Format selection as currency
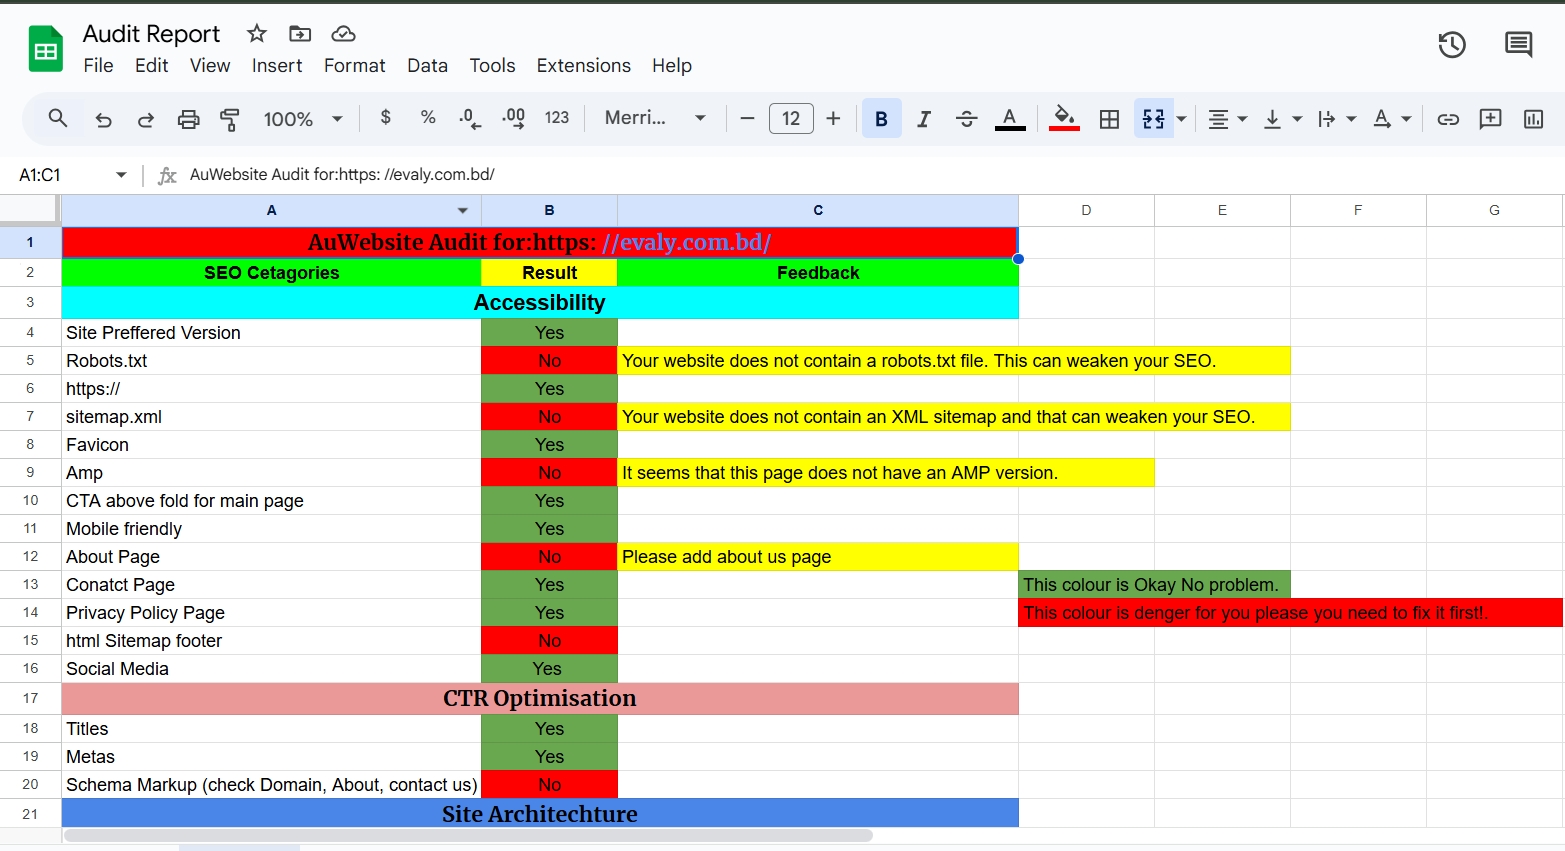Image resolution: width=1565 pixels, height=851 pixels. coord(385,118)
